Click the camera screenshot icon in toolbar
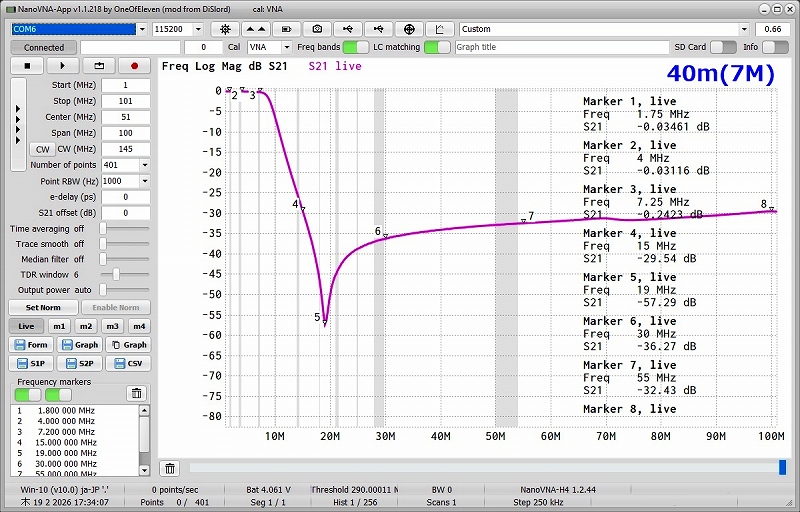 pyautogui.click(x=318, y=30)
